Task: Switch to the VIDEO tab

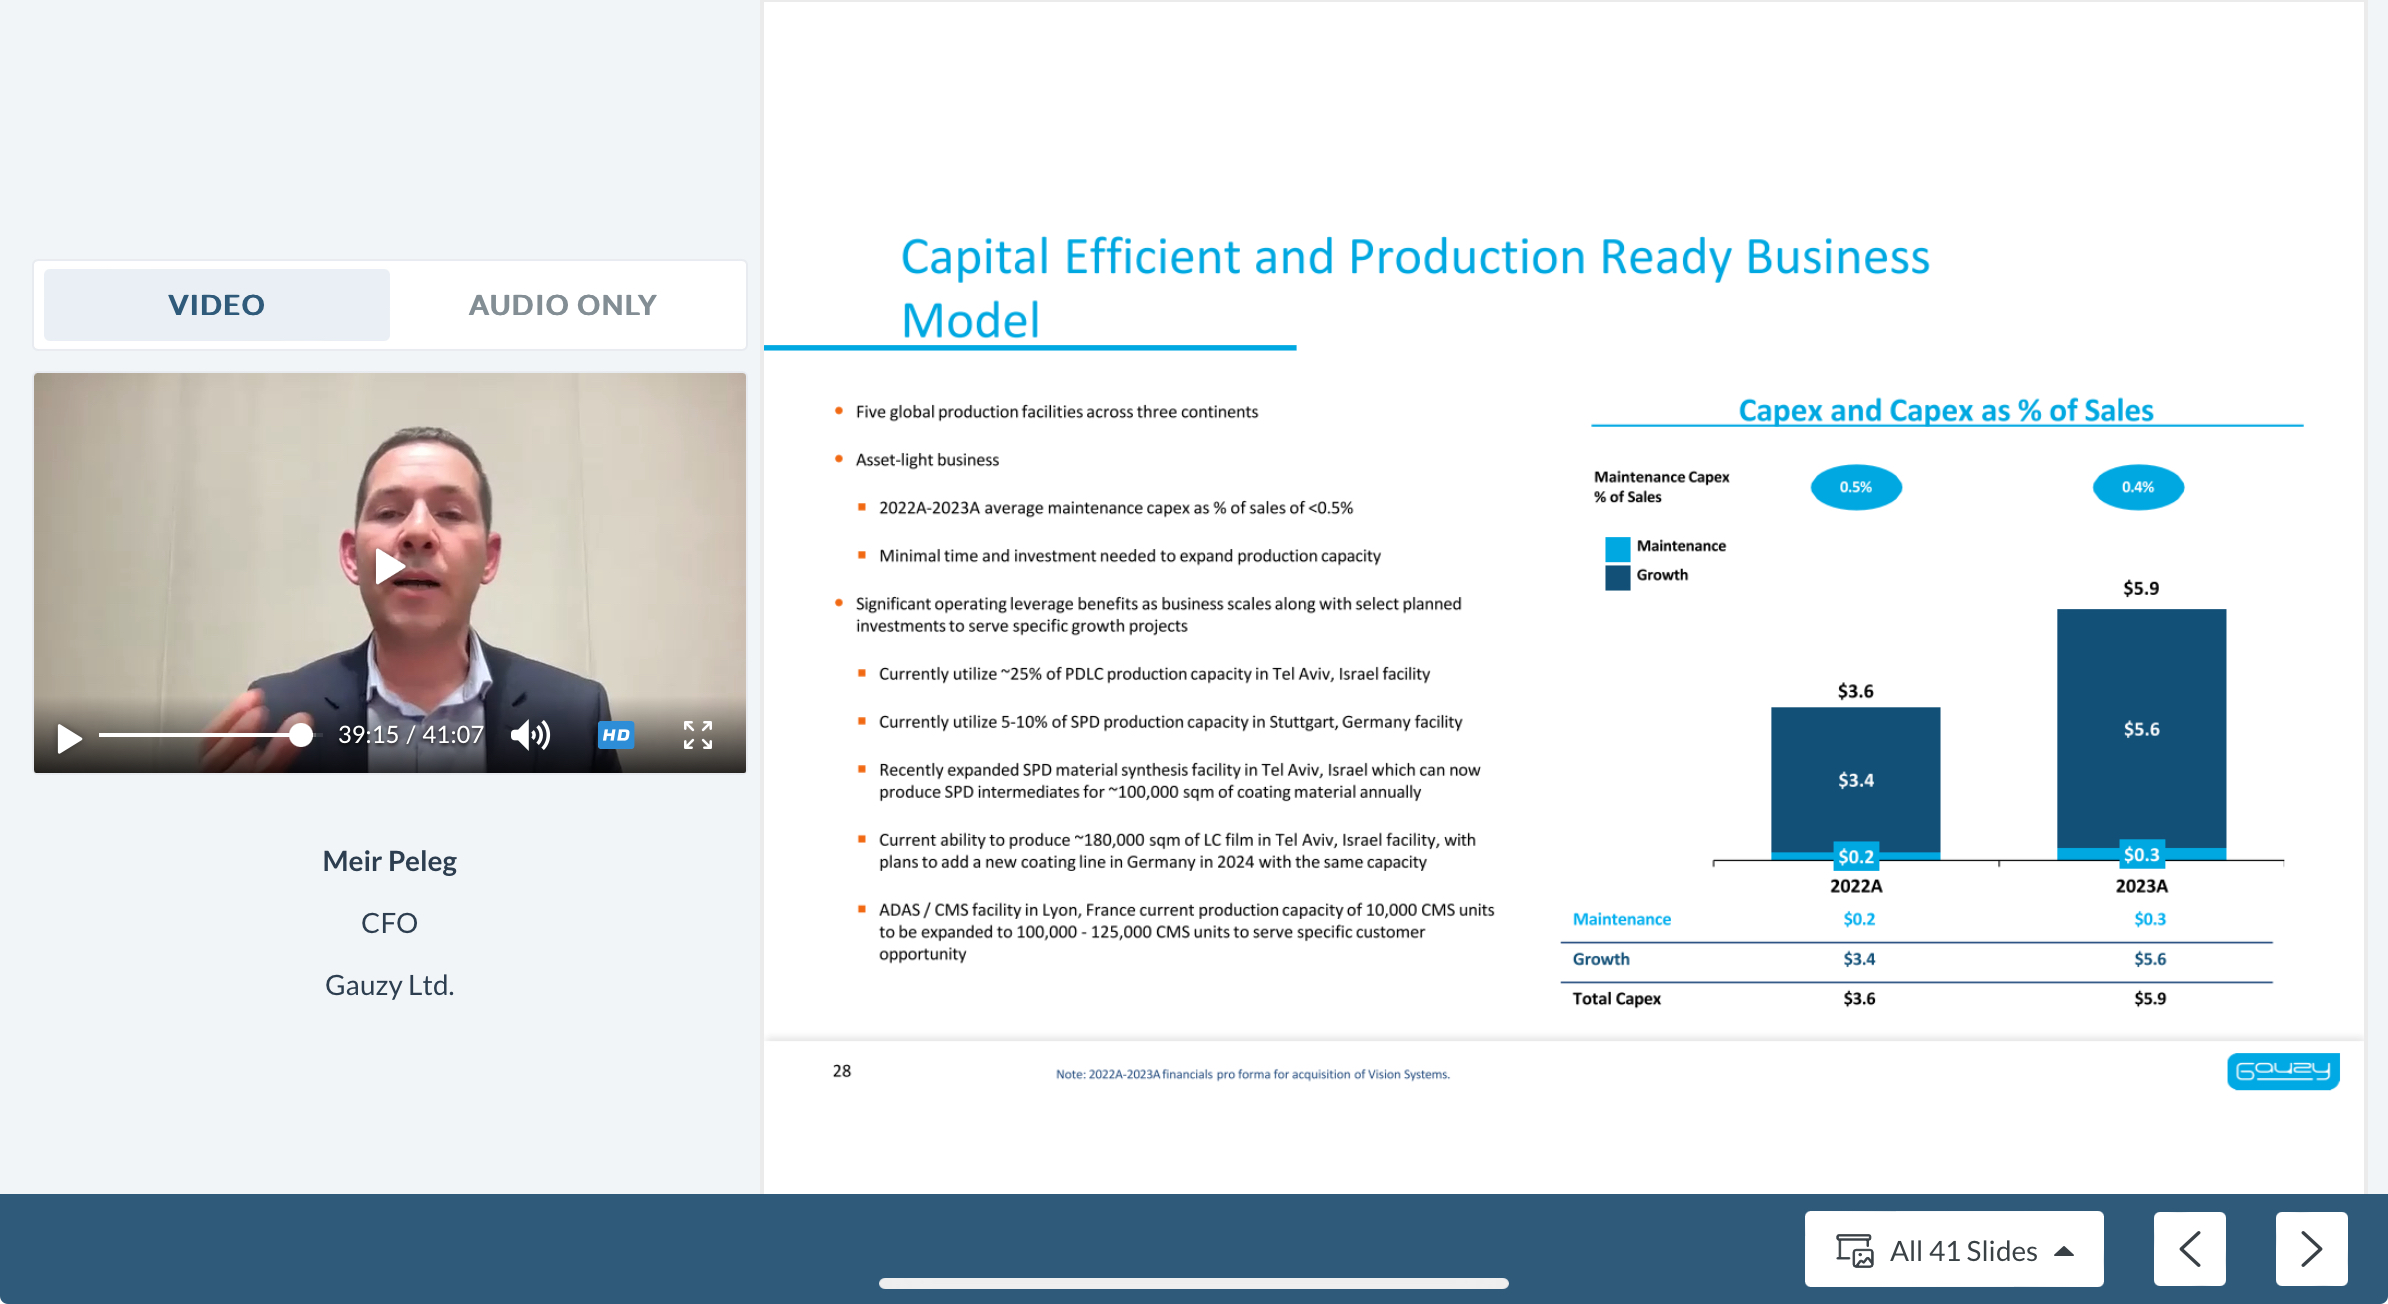Action: (217, 305)
